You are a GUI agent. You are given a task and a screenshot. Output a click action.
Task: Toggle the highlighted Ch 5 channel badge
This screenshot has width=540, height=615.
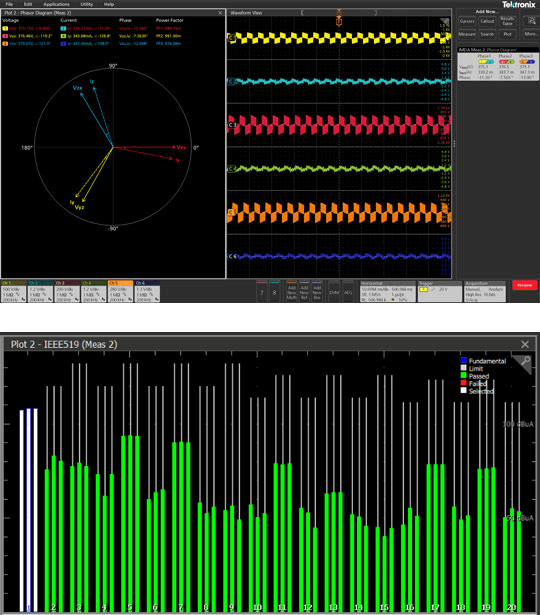click(x=120, y=291)
